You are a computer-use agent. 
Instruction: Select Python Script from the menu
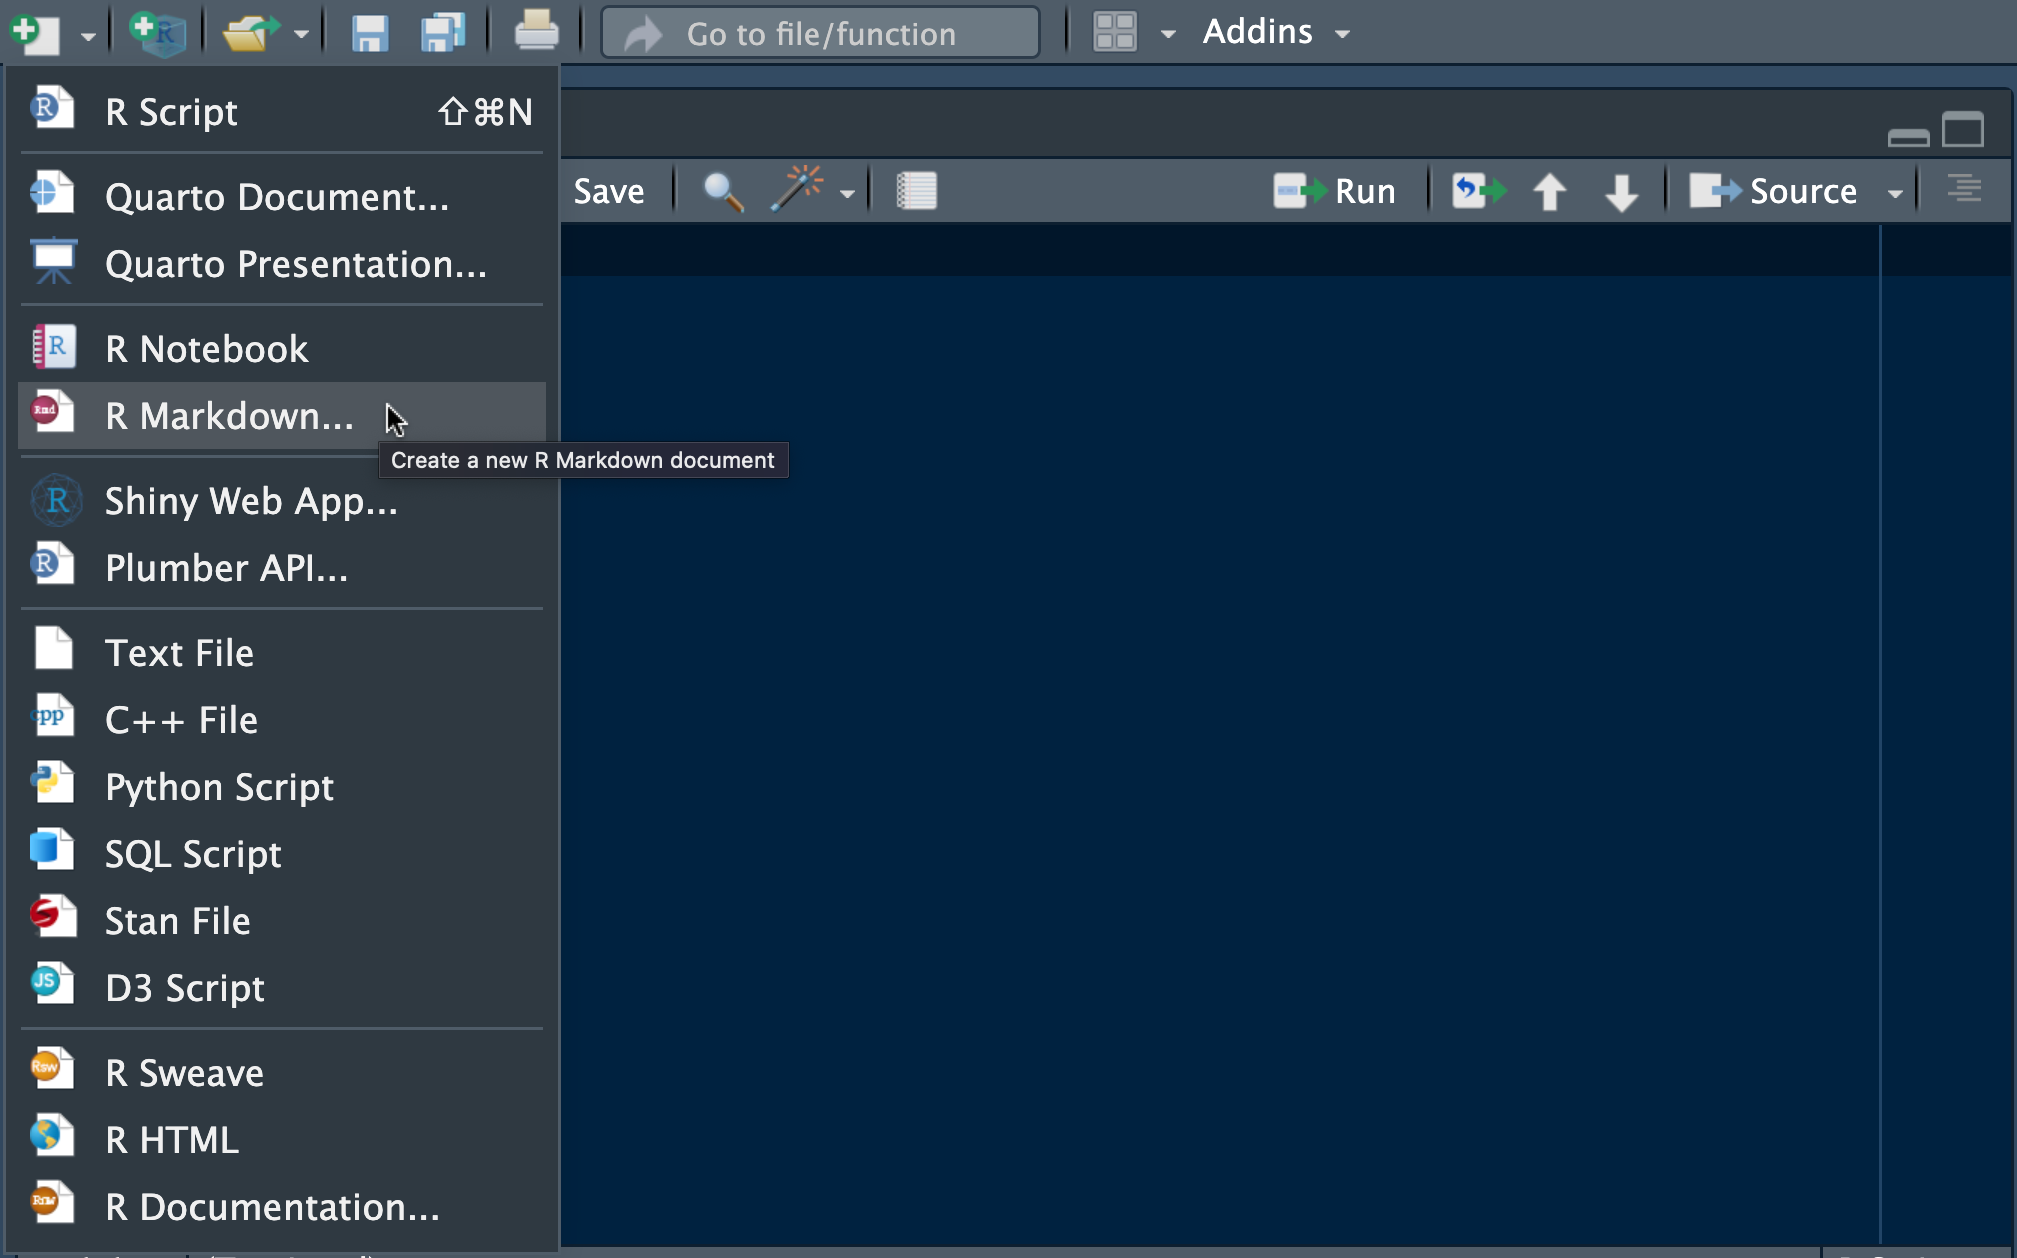coord(219,787)
